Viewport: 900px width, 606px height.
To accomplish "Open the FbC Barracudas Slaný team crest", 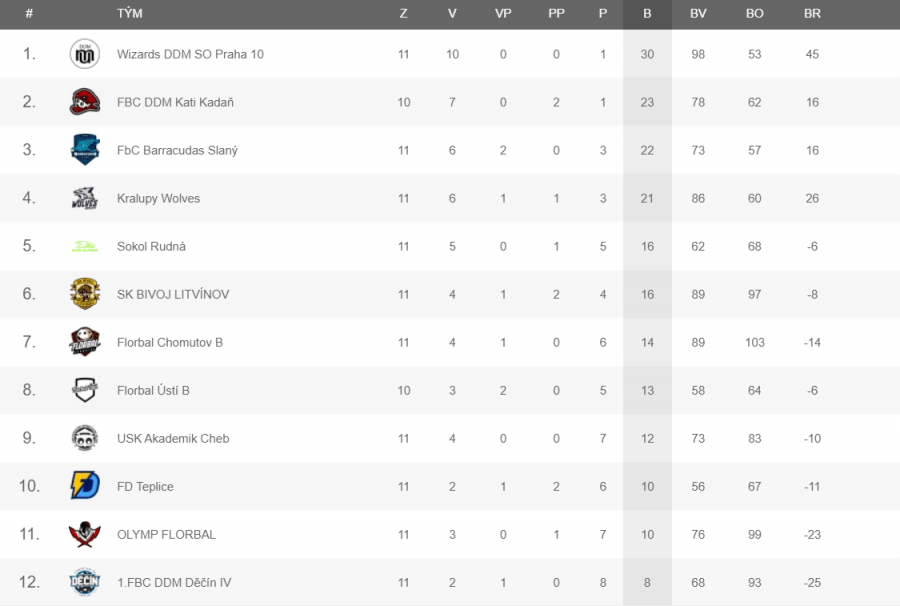I will click(x=85, y=150).
